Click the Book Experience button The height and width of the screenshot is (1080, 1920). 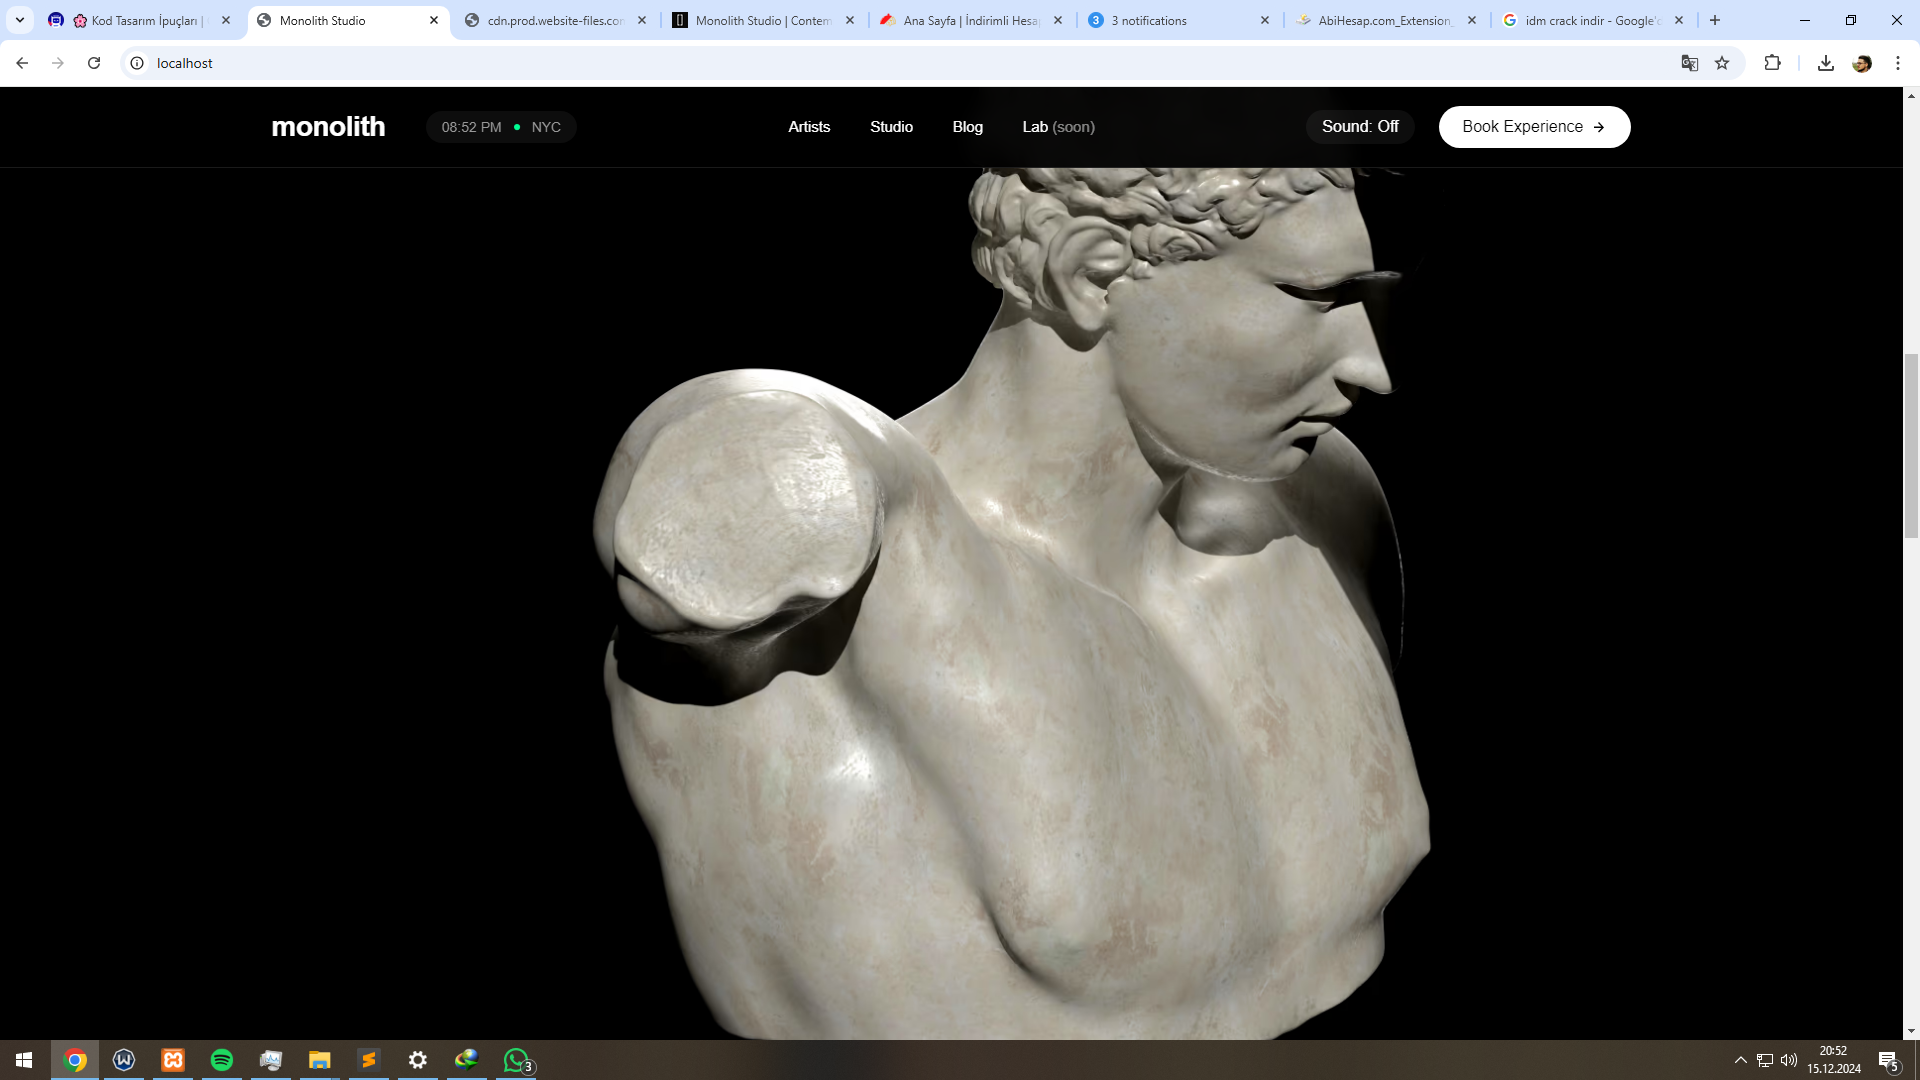[x=1533, y=127]
